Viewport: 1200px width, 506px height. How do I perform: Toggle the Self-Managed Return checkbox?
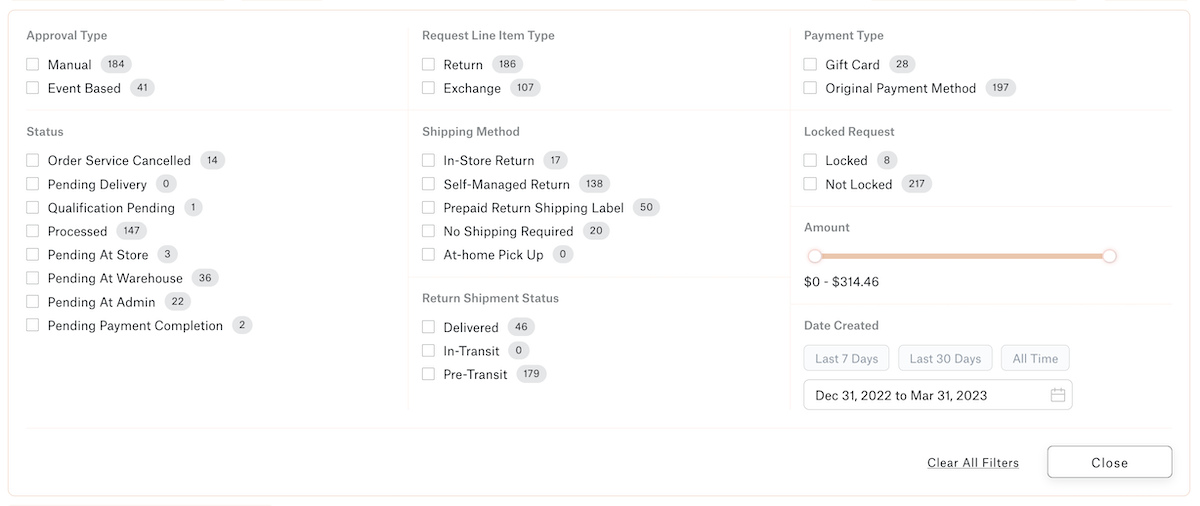coord(429,184)
